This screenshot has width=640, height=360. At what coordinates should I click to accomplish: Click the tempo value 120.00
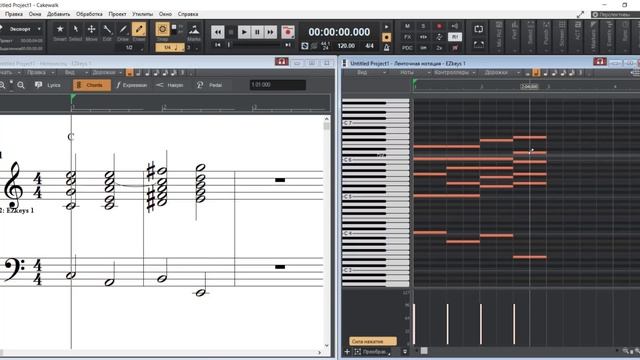(x=346, y=46)
